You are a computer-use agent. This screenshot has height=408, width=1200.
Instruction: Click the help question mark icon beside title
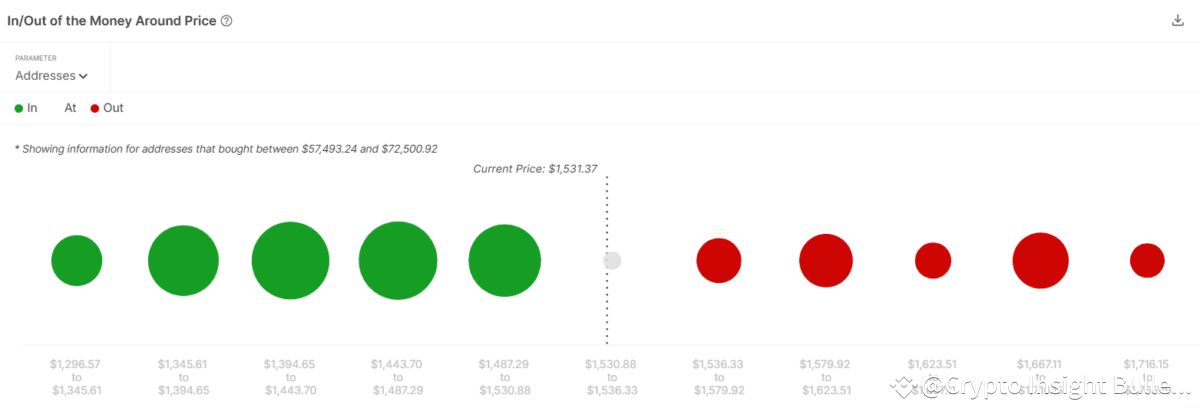tap(226, 21)
